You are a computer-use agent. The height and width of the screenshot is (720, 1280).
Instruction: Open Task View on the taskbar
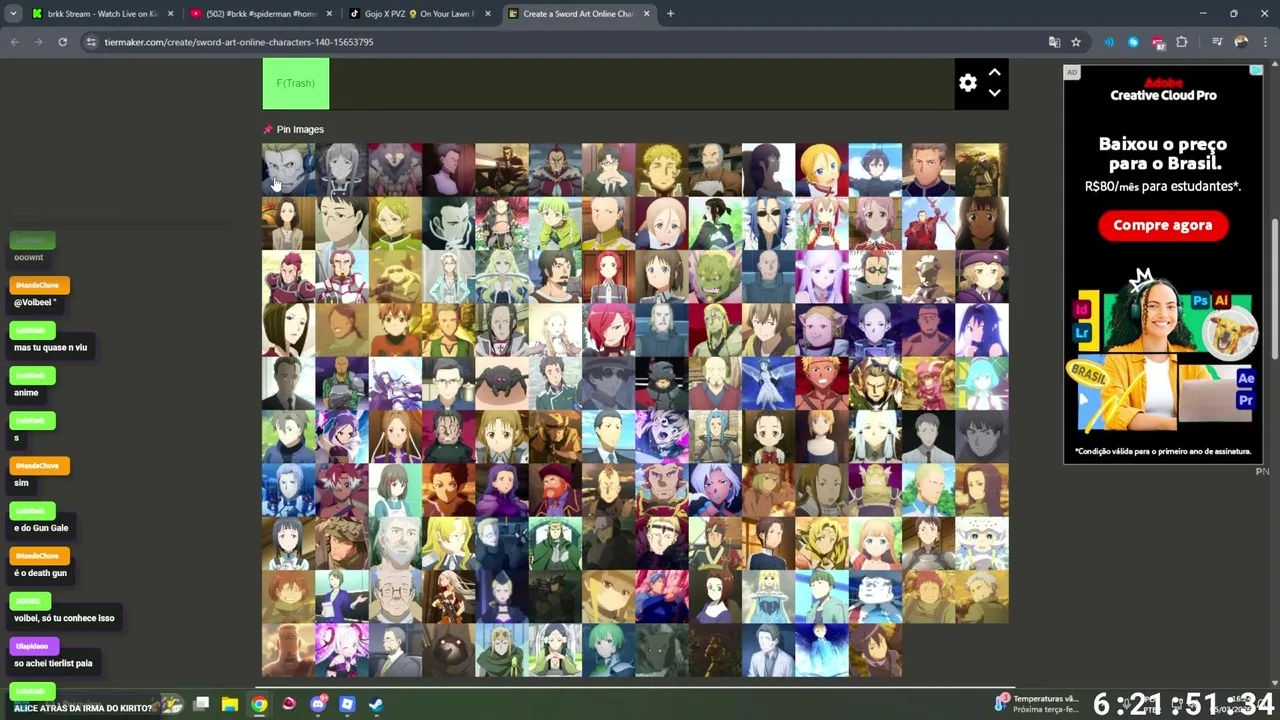[x=201, y=704]
